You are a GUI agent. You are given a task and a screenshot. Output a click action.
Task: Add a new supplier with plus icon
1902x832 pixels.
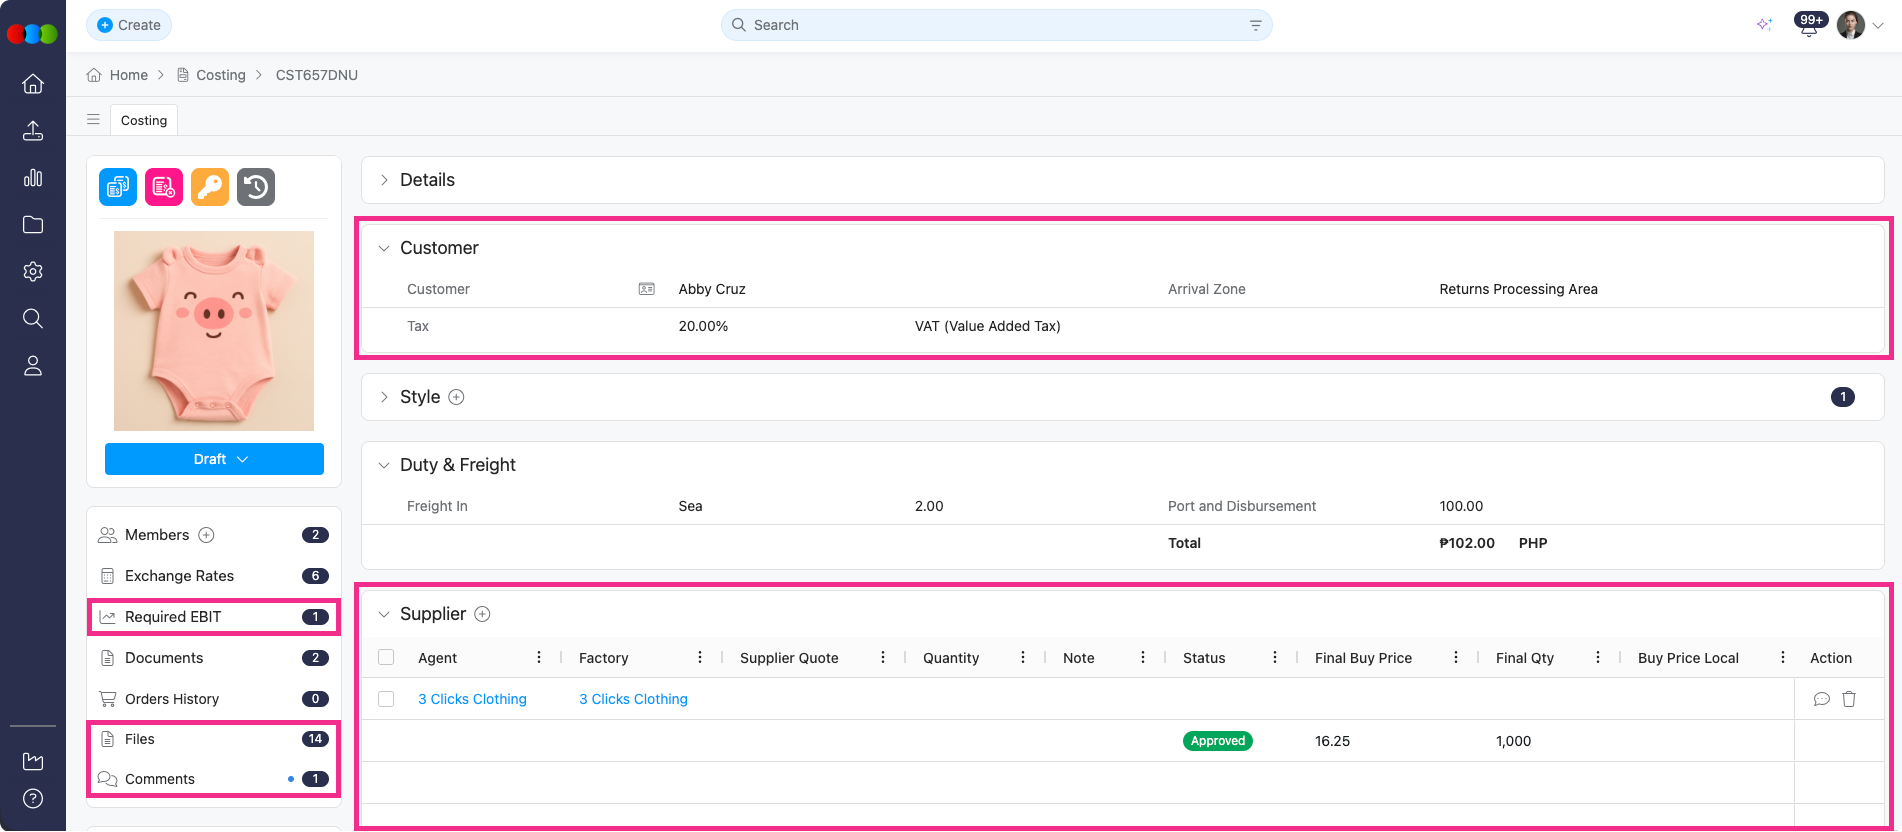(482, 614)
